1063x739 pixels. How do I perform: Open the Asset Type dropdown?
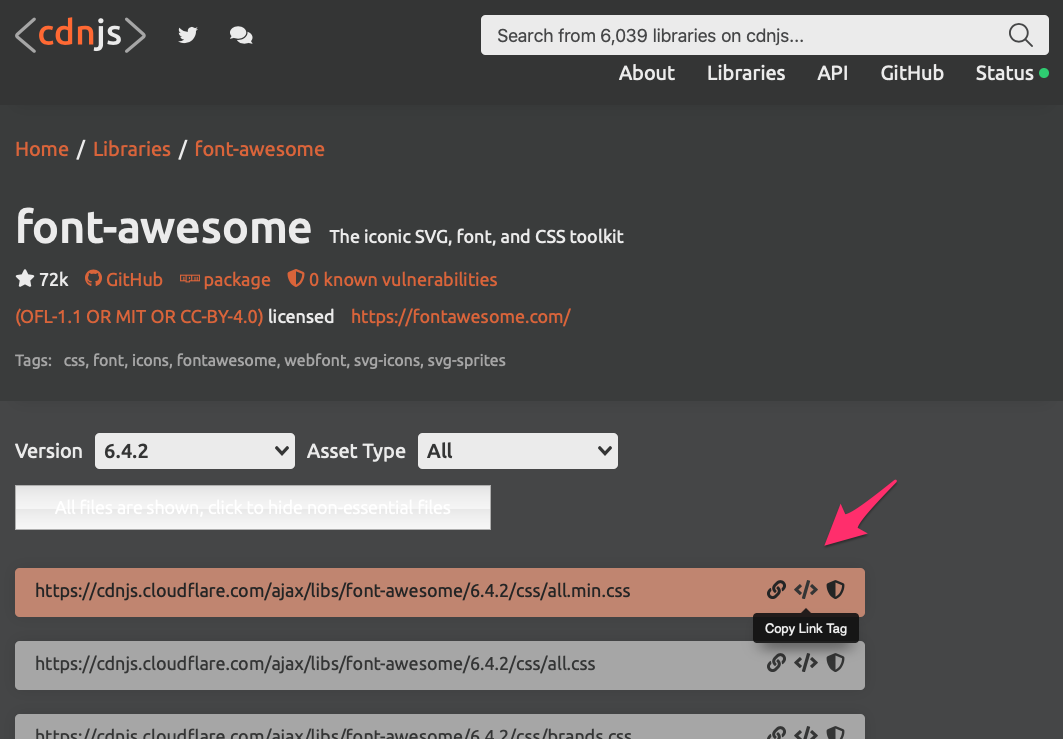(x=517, y=451)
